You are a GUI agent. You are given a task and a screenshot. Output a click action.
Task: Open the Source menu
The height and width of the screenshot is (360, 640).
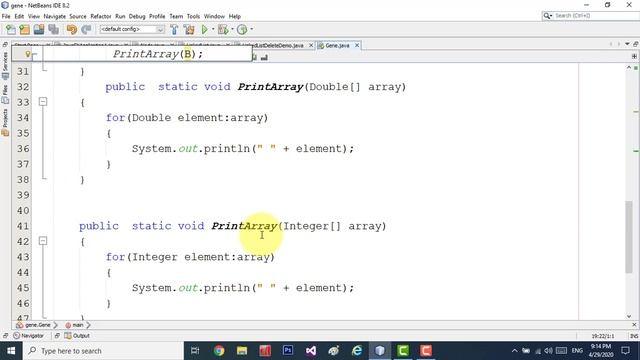click(x=78, y=16)
